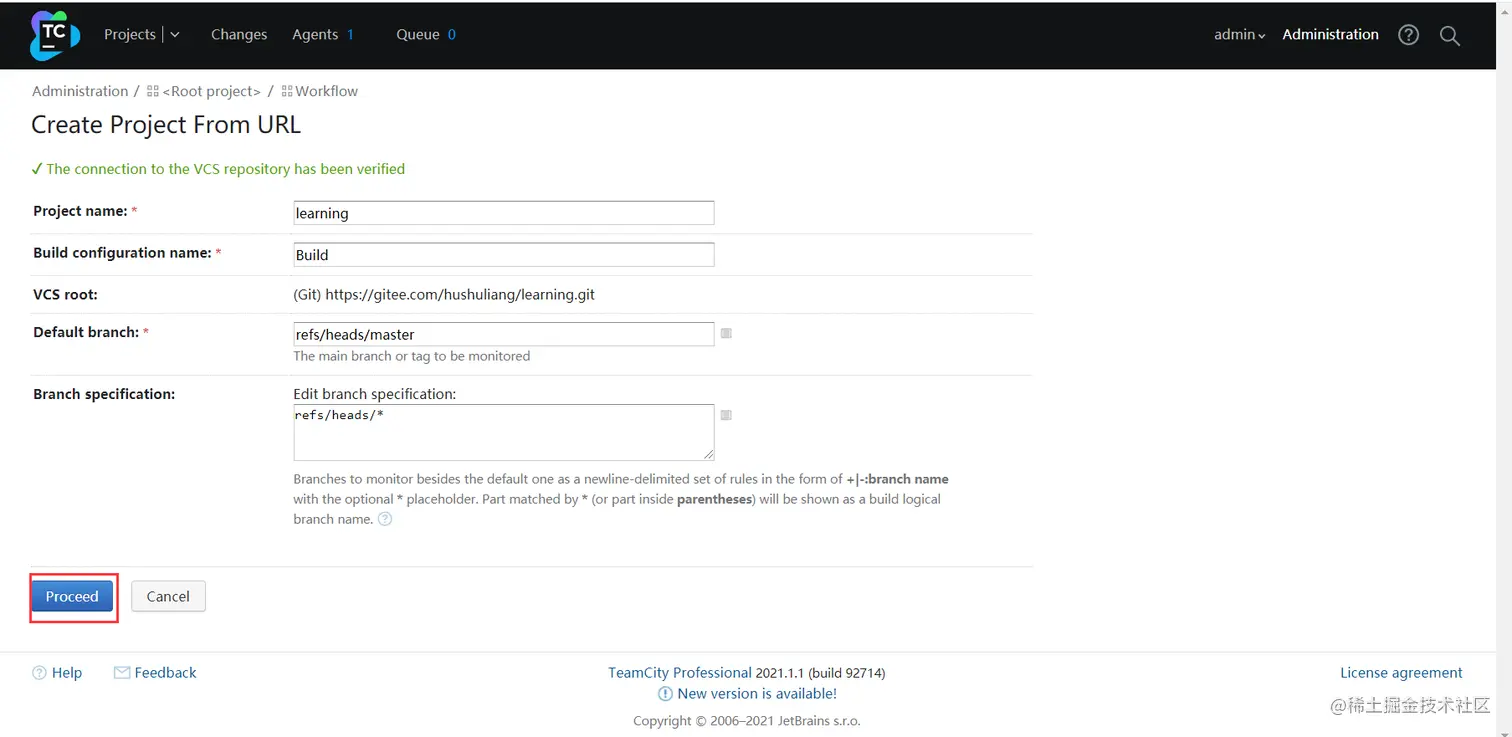Image resolution: width=1512 pixels, height=737 pixels.
Task: Click the 'Project name:' label
Action: [x=80, y=211]
